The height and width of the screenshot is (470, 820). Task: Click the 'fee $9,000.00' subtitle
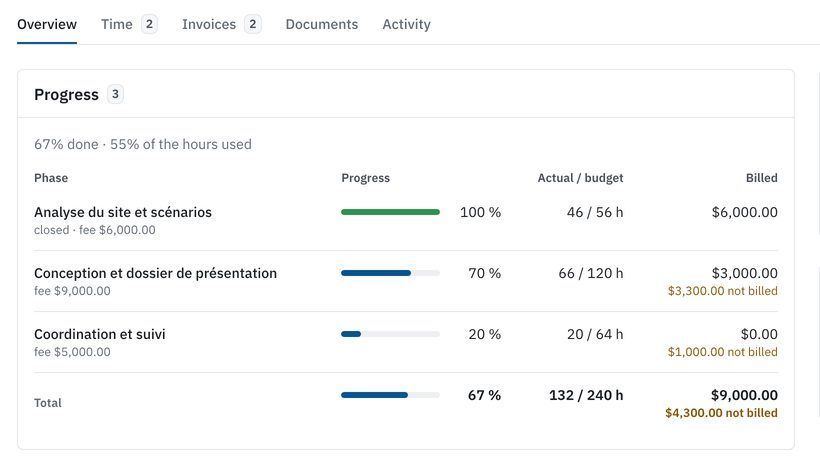(x=72, y=291)
